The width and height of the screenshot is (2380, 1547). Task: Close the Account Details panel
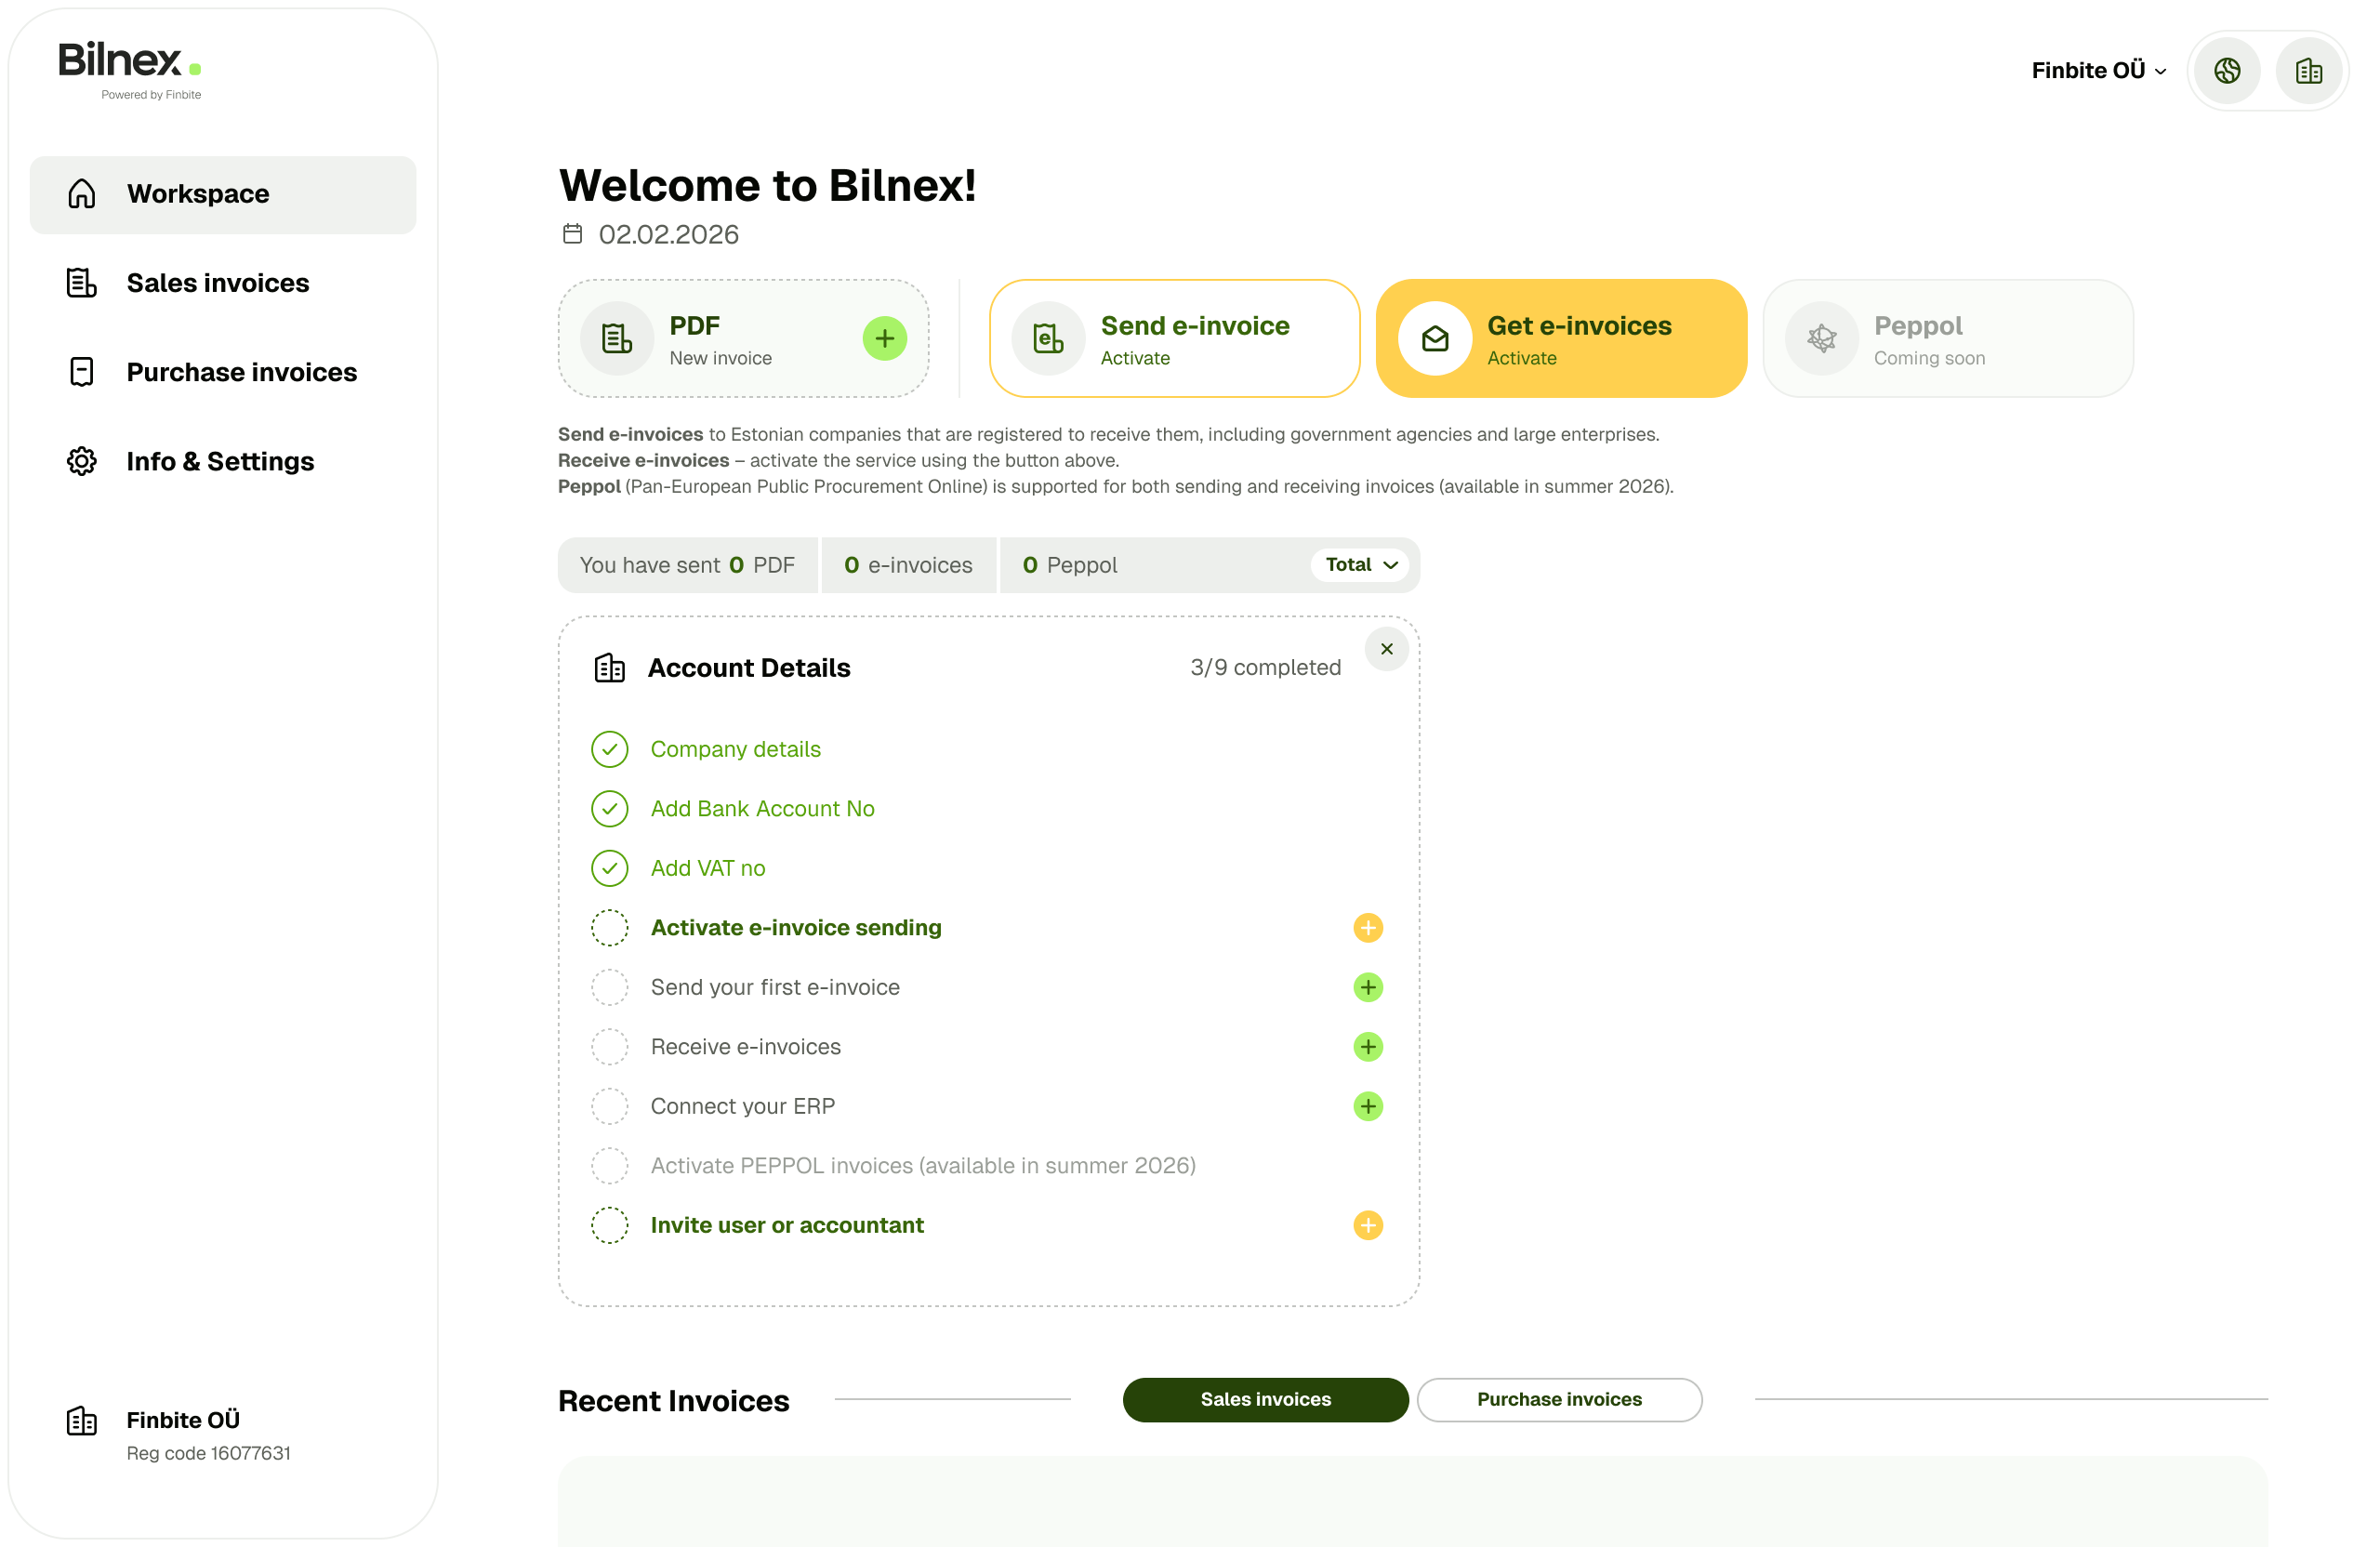1386,649
